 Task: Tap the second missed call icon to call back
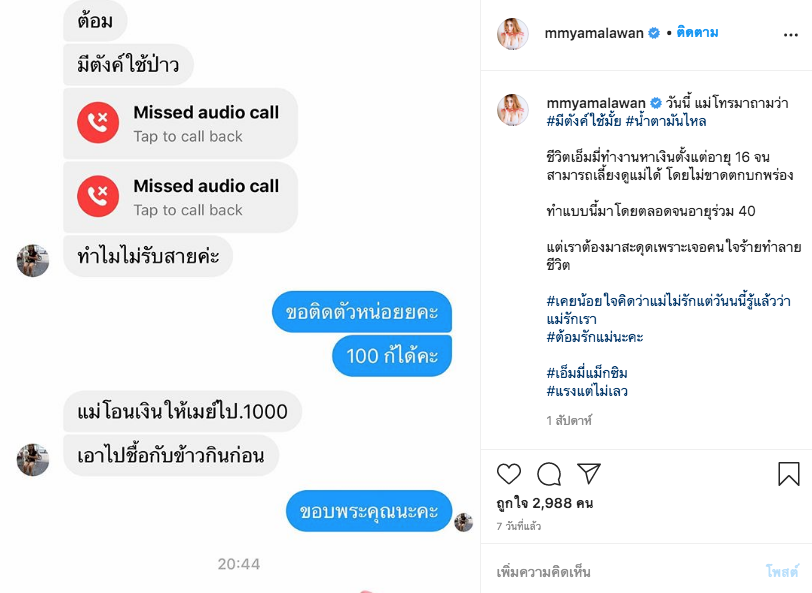tap(98, 196)
